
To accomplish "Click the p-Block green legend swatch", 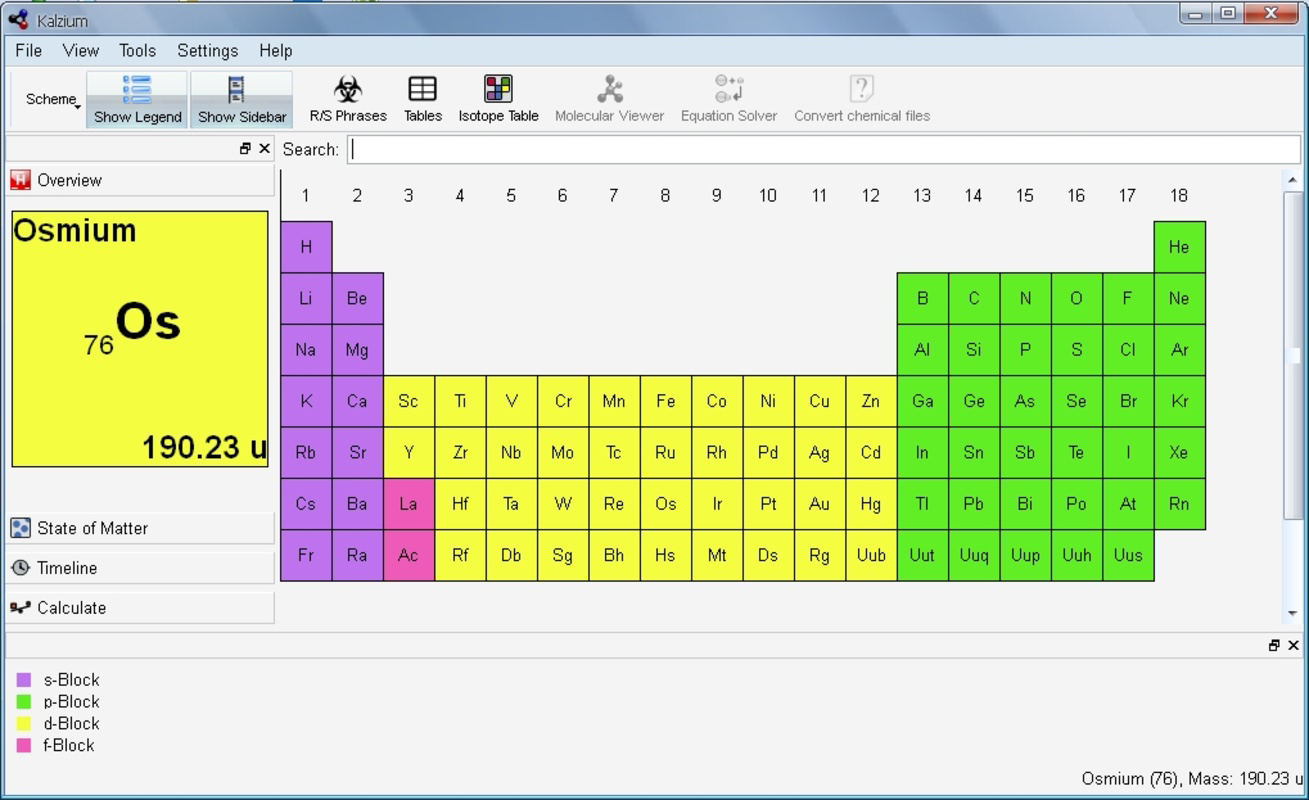I will (24, 702).
